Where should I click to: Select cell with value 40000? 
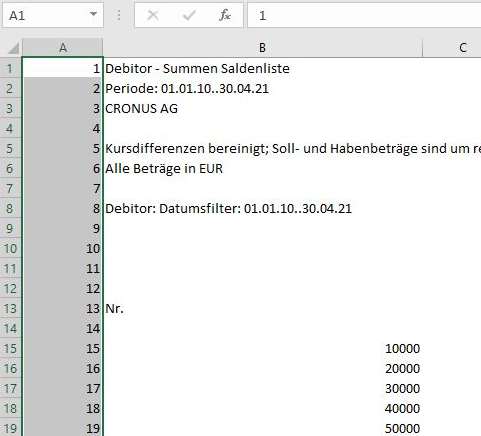263,408
